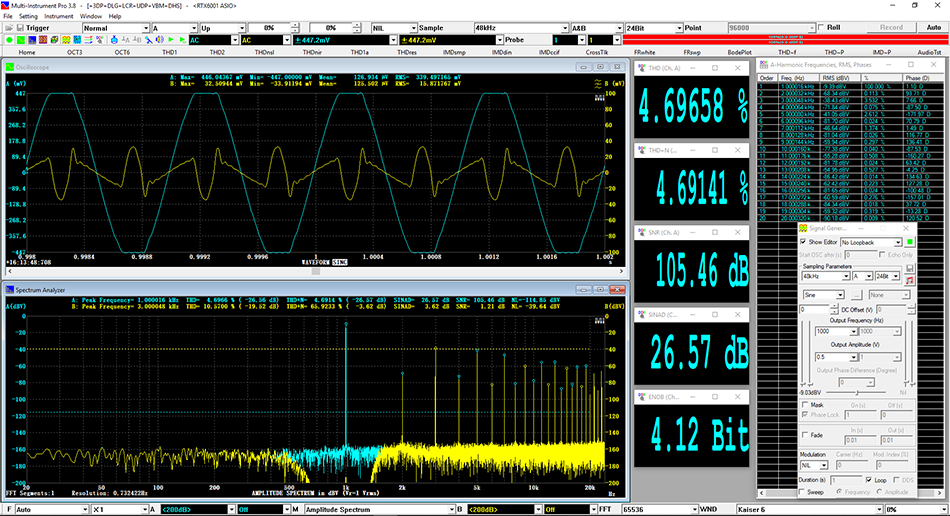The width and height of the screenshot is (950, 516).
Task: Click the second green cyclic play icon
Action: click(x=182, y=40)
